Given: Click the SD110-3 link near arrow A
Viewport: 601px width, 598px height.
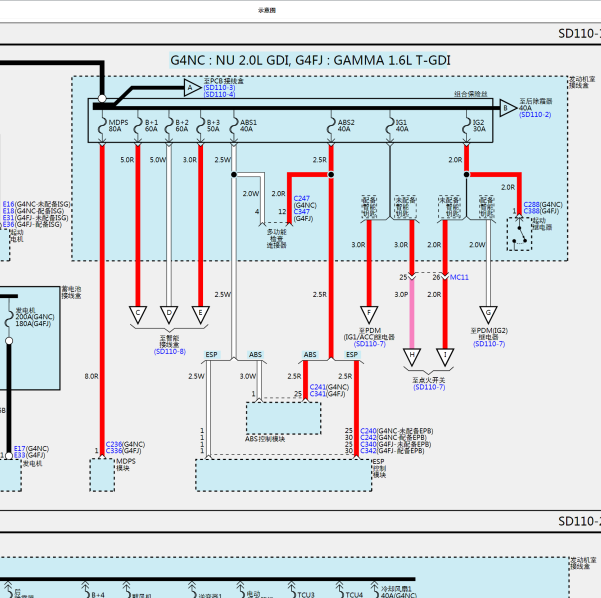Looking at the screenshot, I should point(219,88).
